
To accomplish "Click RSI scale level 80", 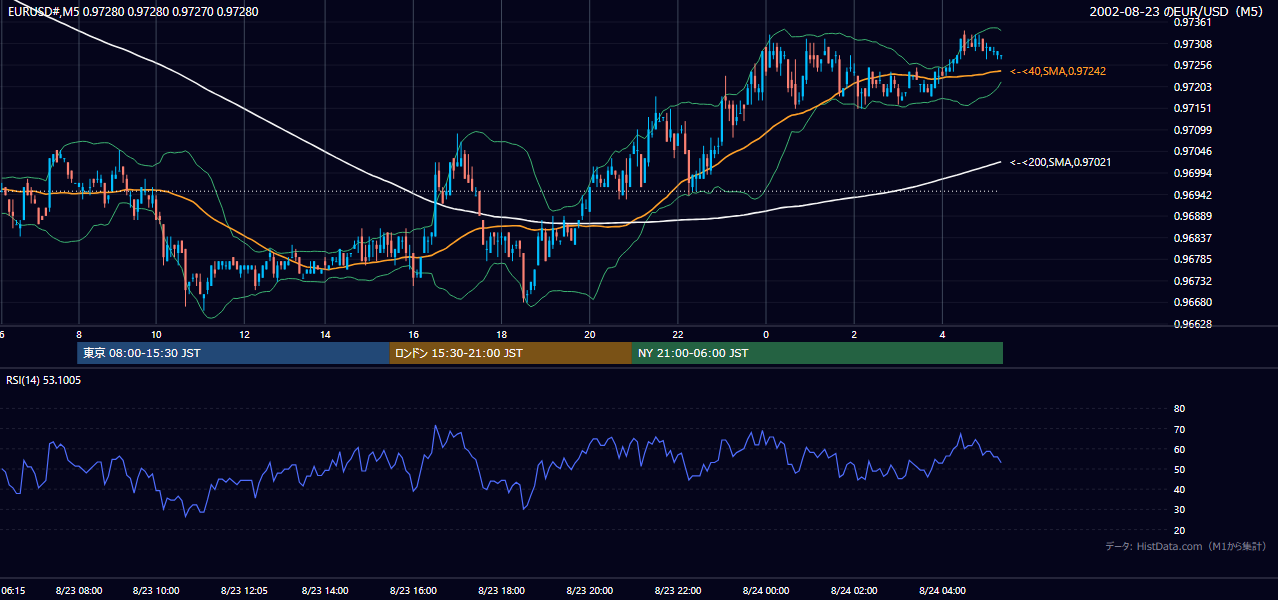I will pos(1179,409).
